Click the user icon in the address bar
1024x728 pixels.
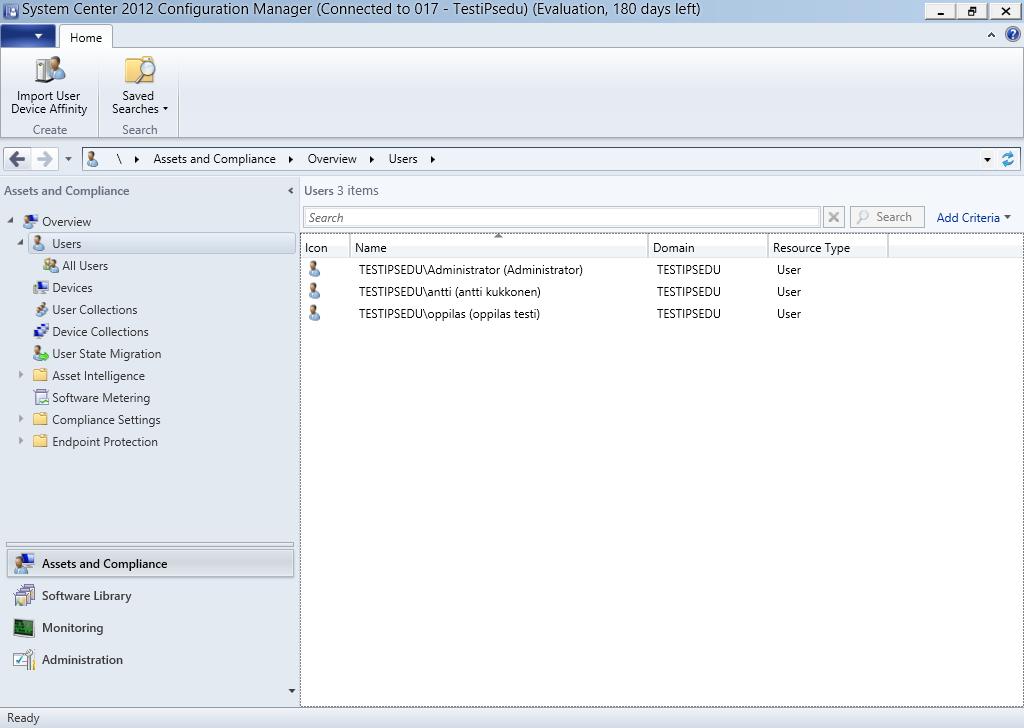93,159
